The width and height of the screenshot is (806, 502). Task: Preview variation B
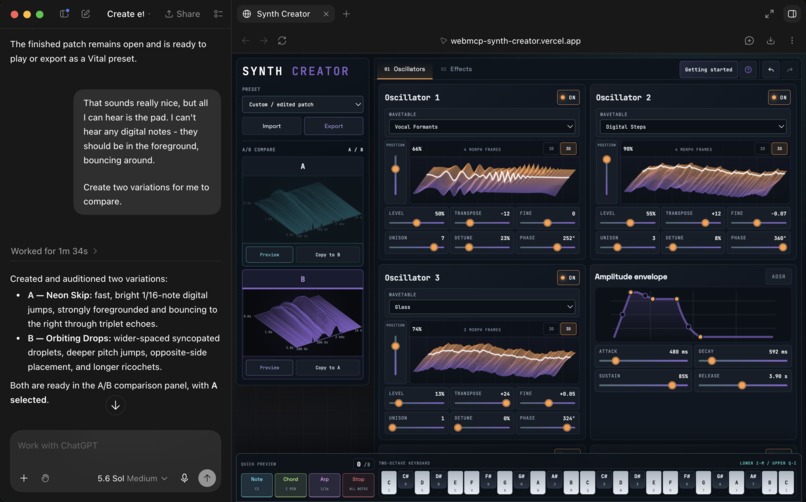269,367
